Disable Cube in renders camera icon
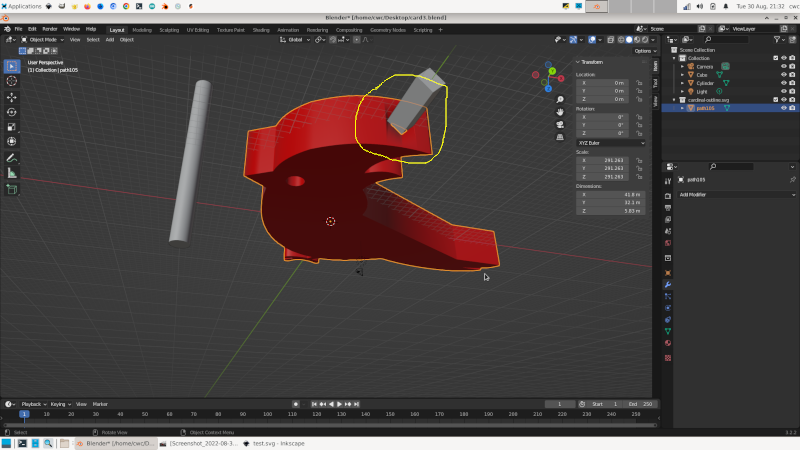Screen dimensions: 800x450 tap(792, 74)
